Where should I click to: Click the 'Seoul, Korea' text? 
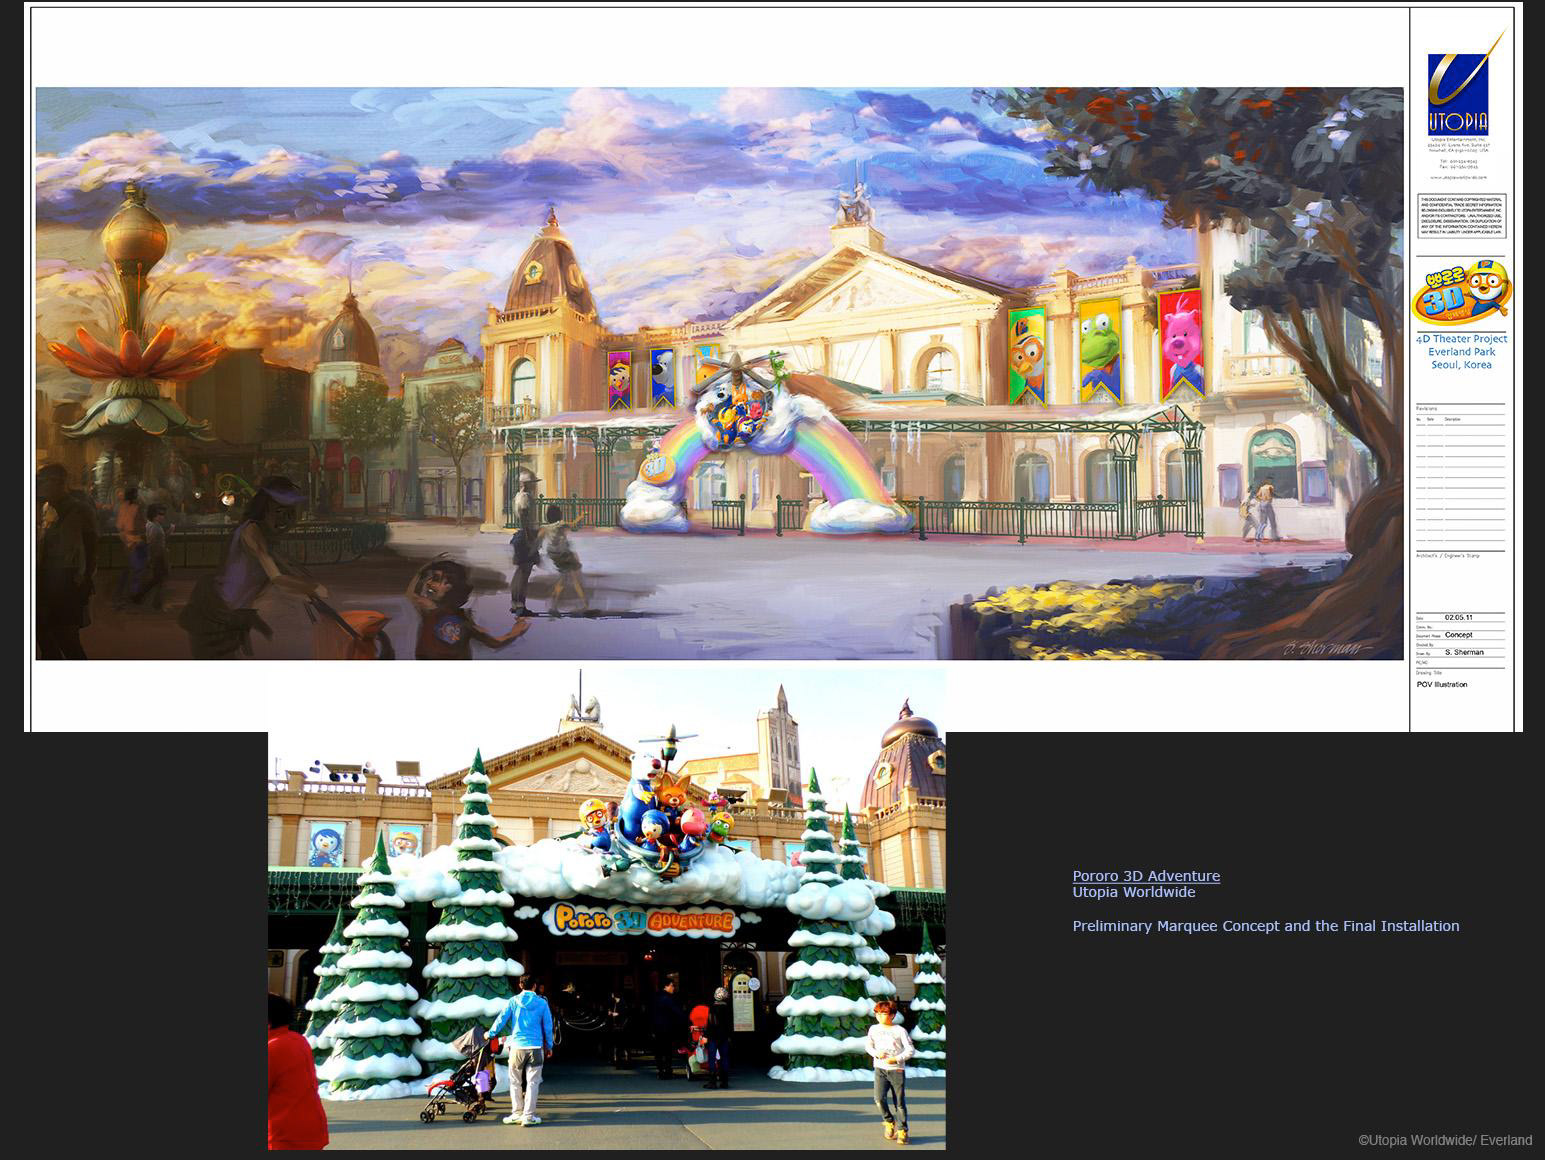[1461, 365]
